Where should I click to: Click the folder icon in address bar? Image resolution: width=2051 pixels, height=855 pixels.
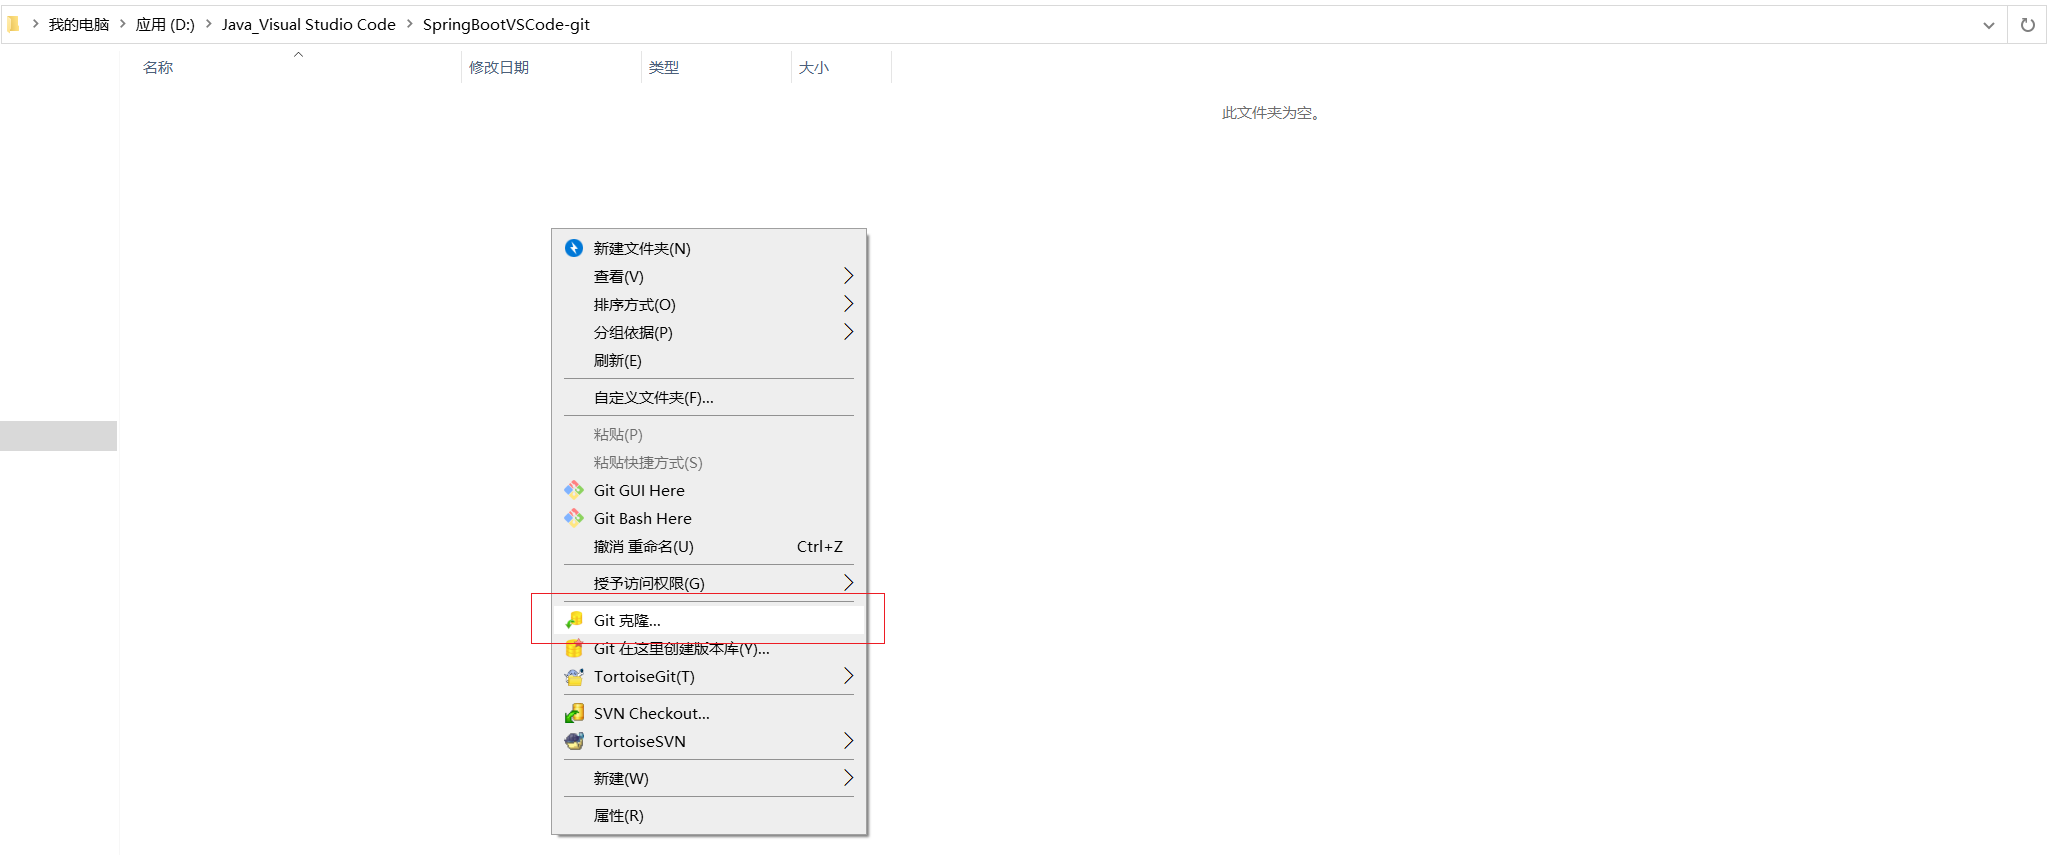(13, 24)
